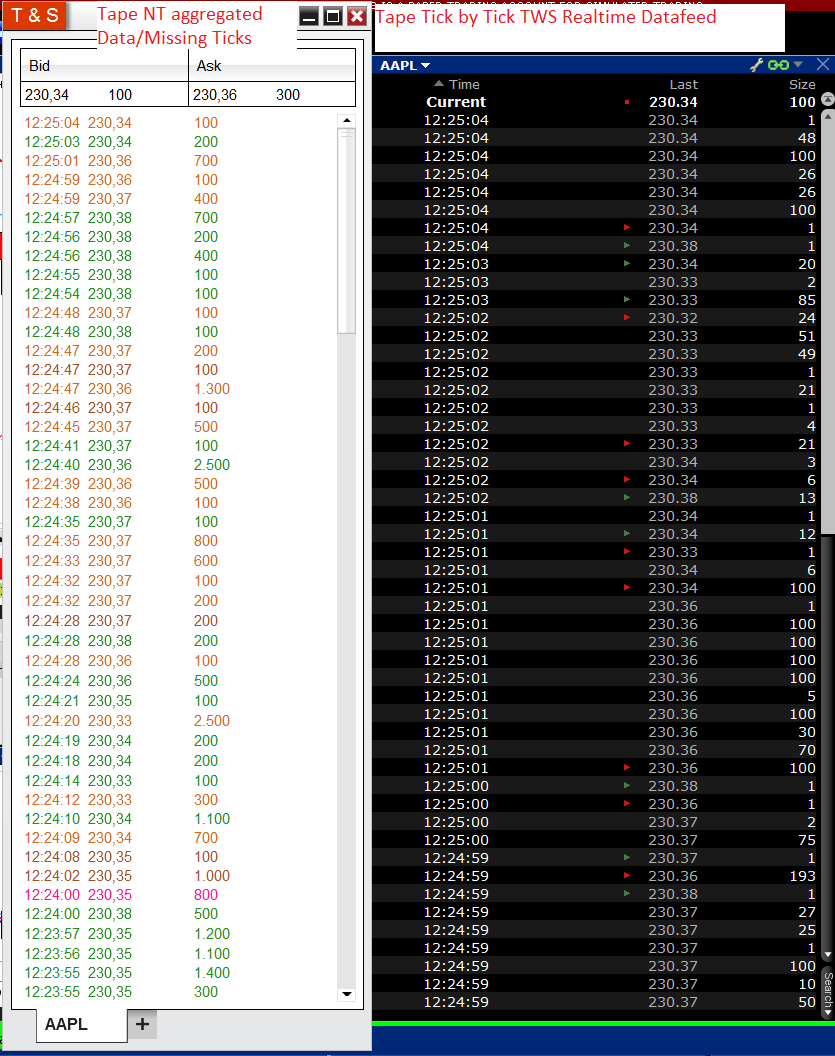Select the Current 230.34 row in TWS
The width and height of the screenshot is (835, 1056).
pyautogui.click(x=597, y=102)
